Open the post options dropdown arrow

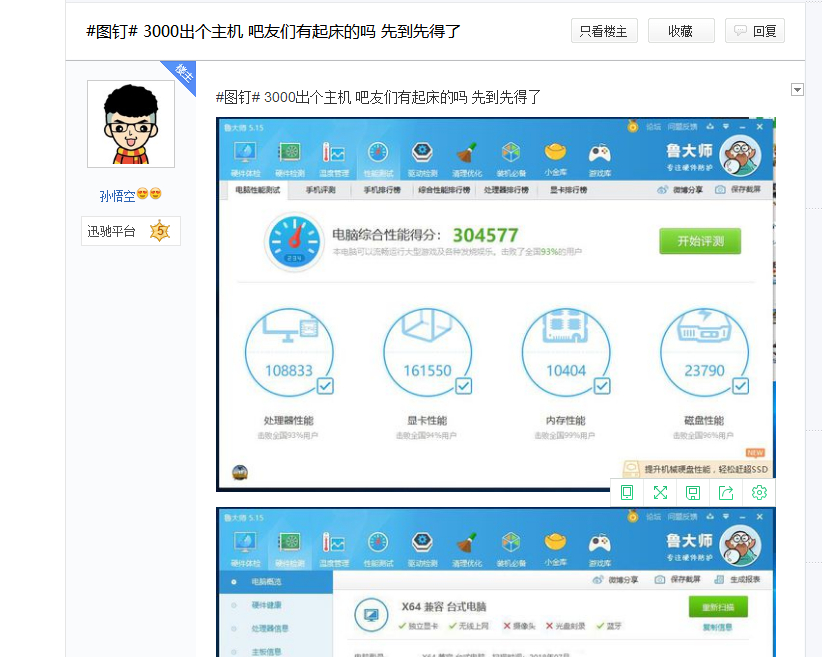[x=797, y=90]
